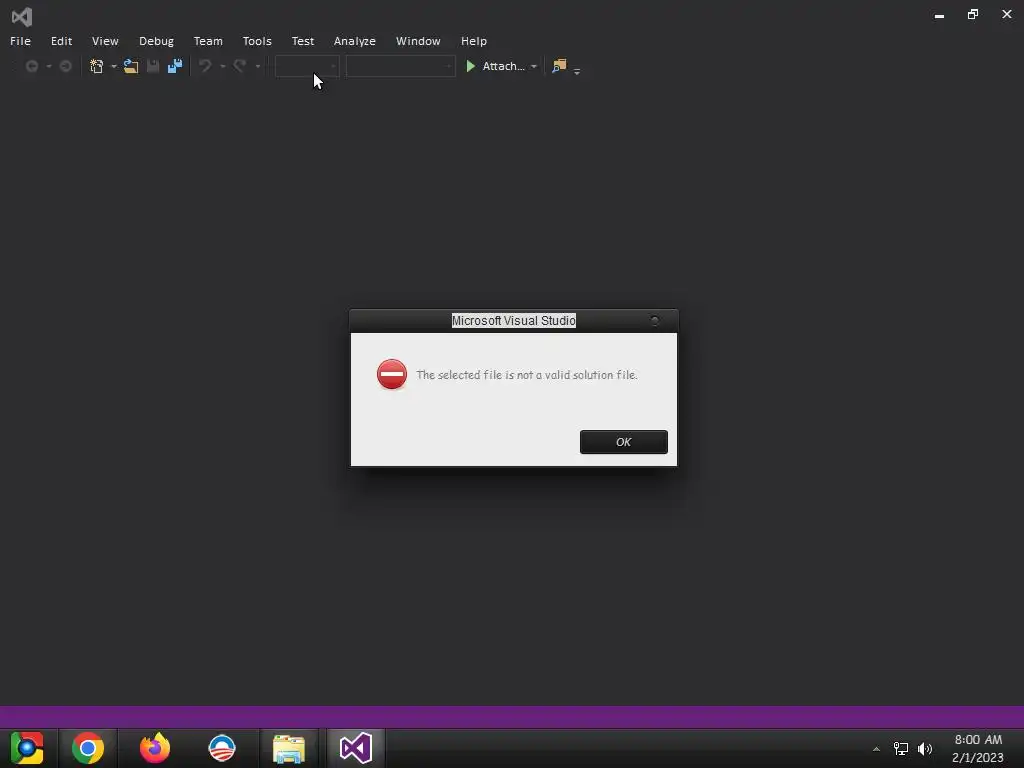
Task: Open the Solution Platforms combo box
Action: 400,66
